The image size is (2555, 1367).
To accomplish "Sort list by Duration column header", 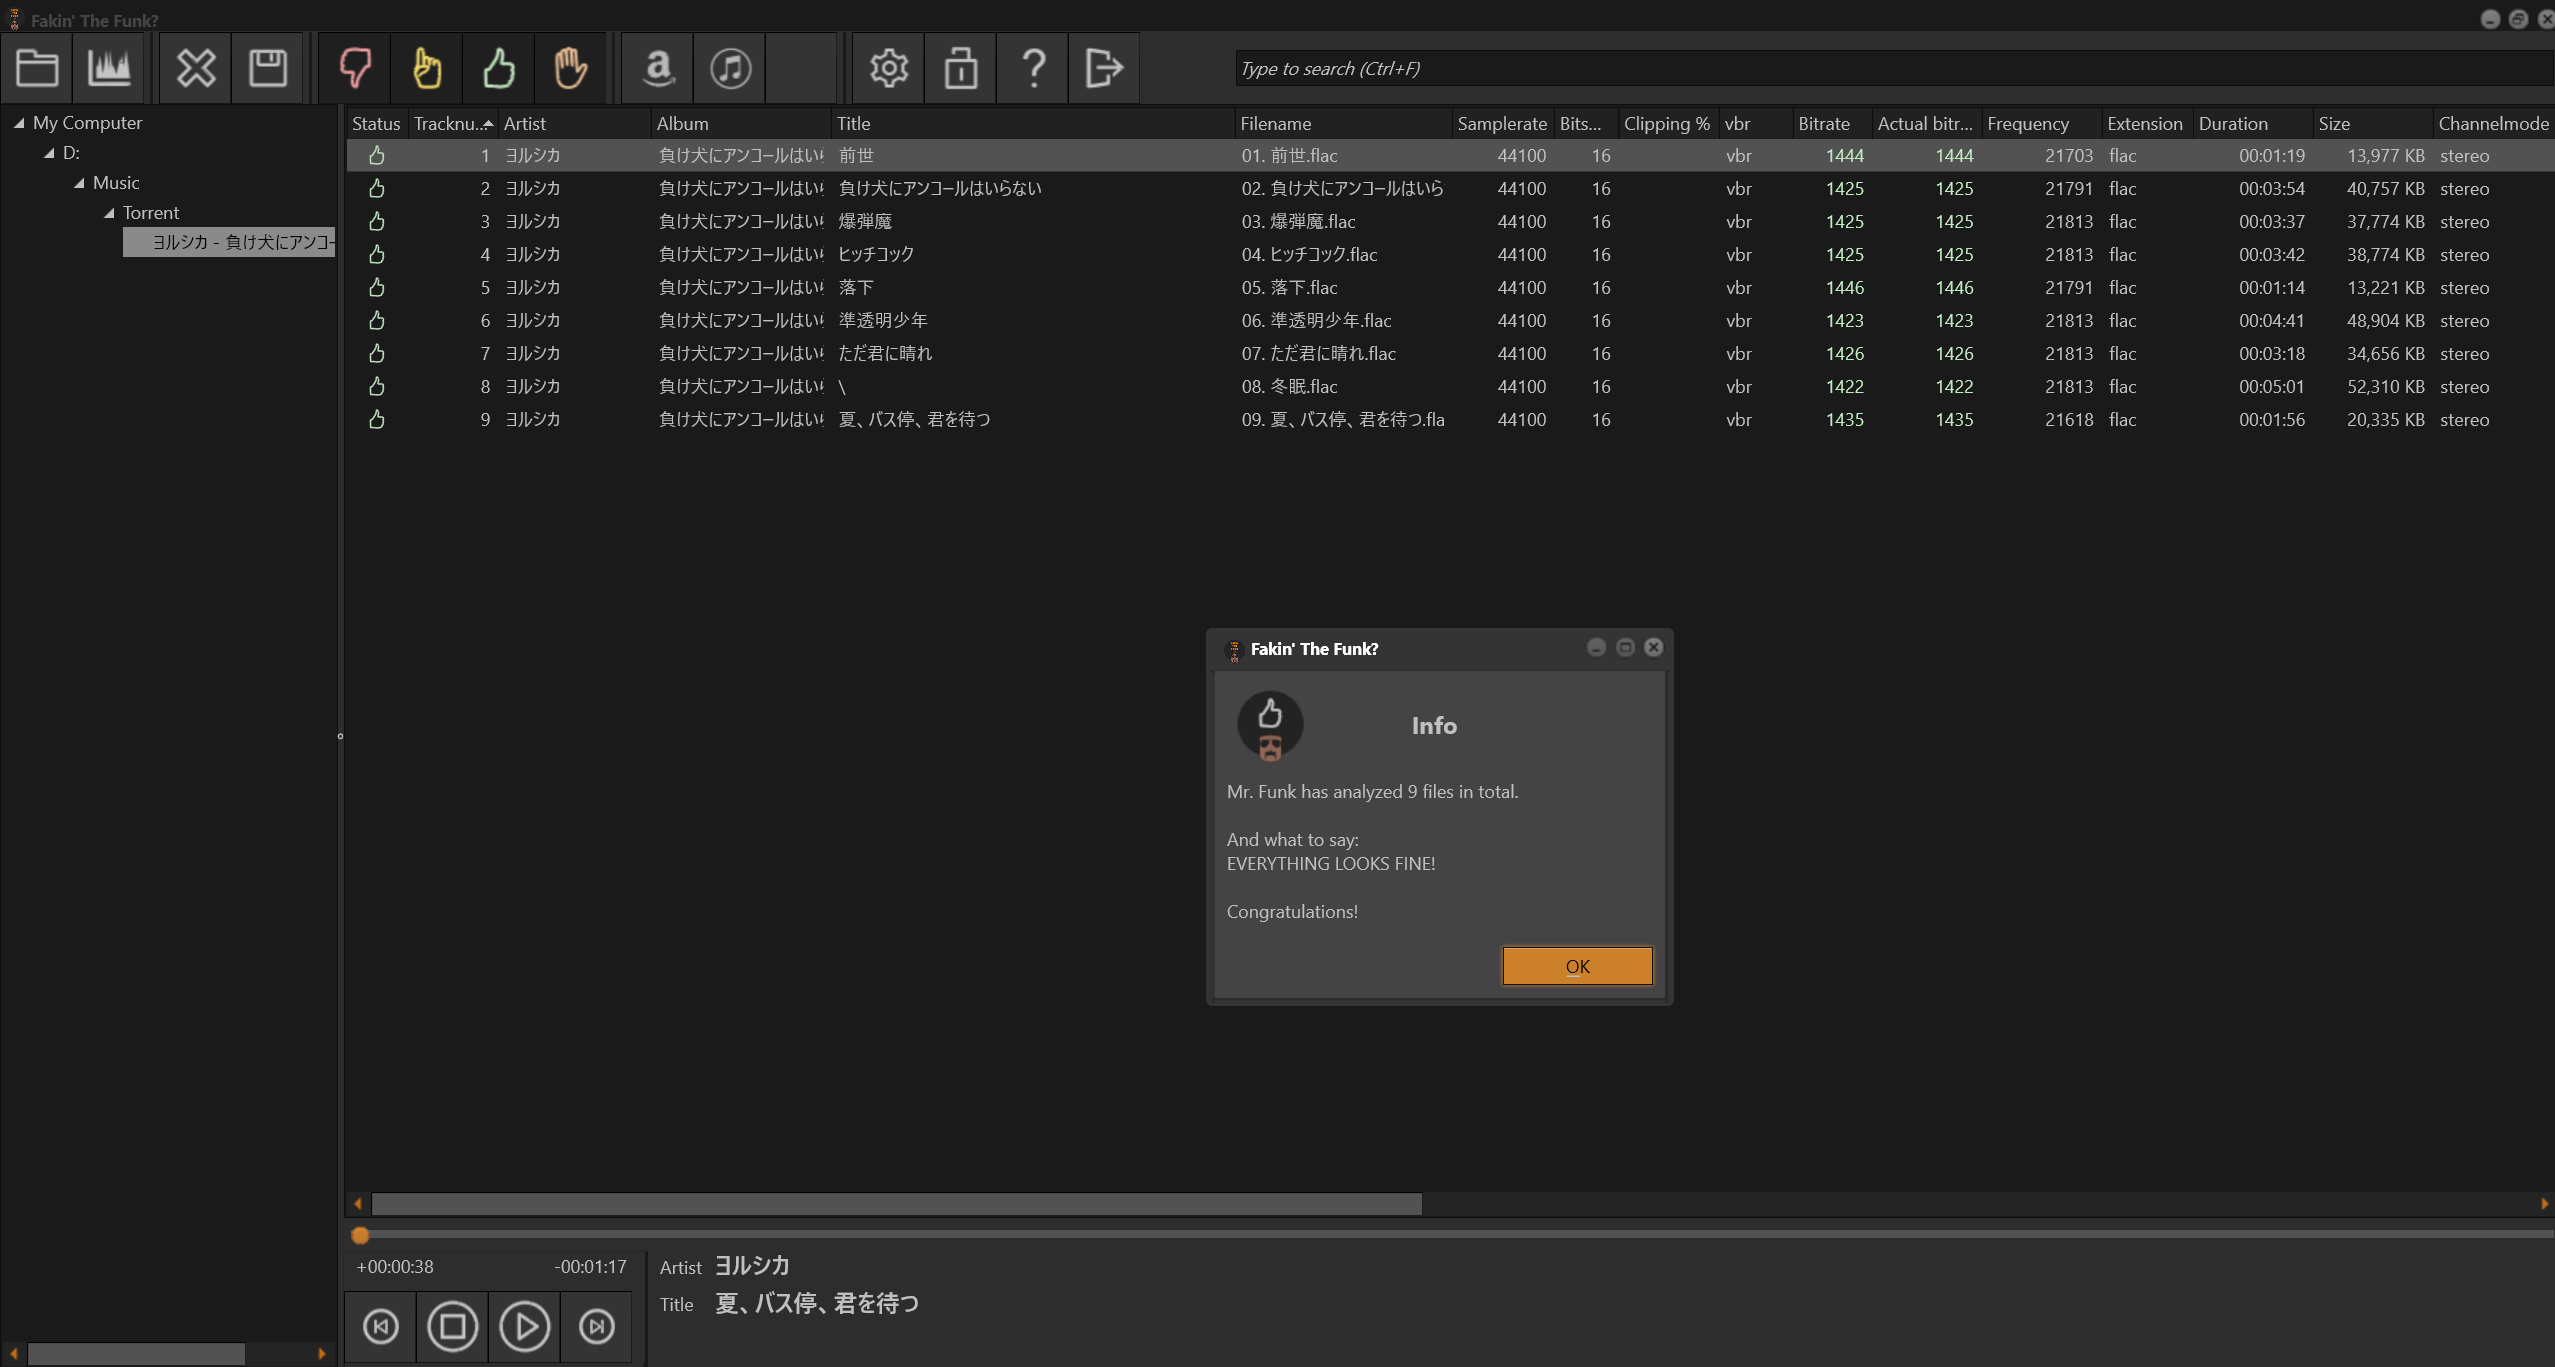I will coord(2232,123).
